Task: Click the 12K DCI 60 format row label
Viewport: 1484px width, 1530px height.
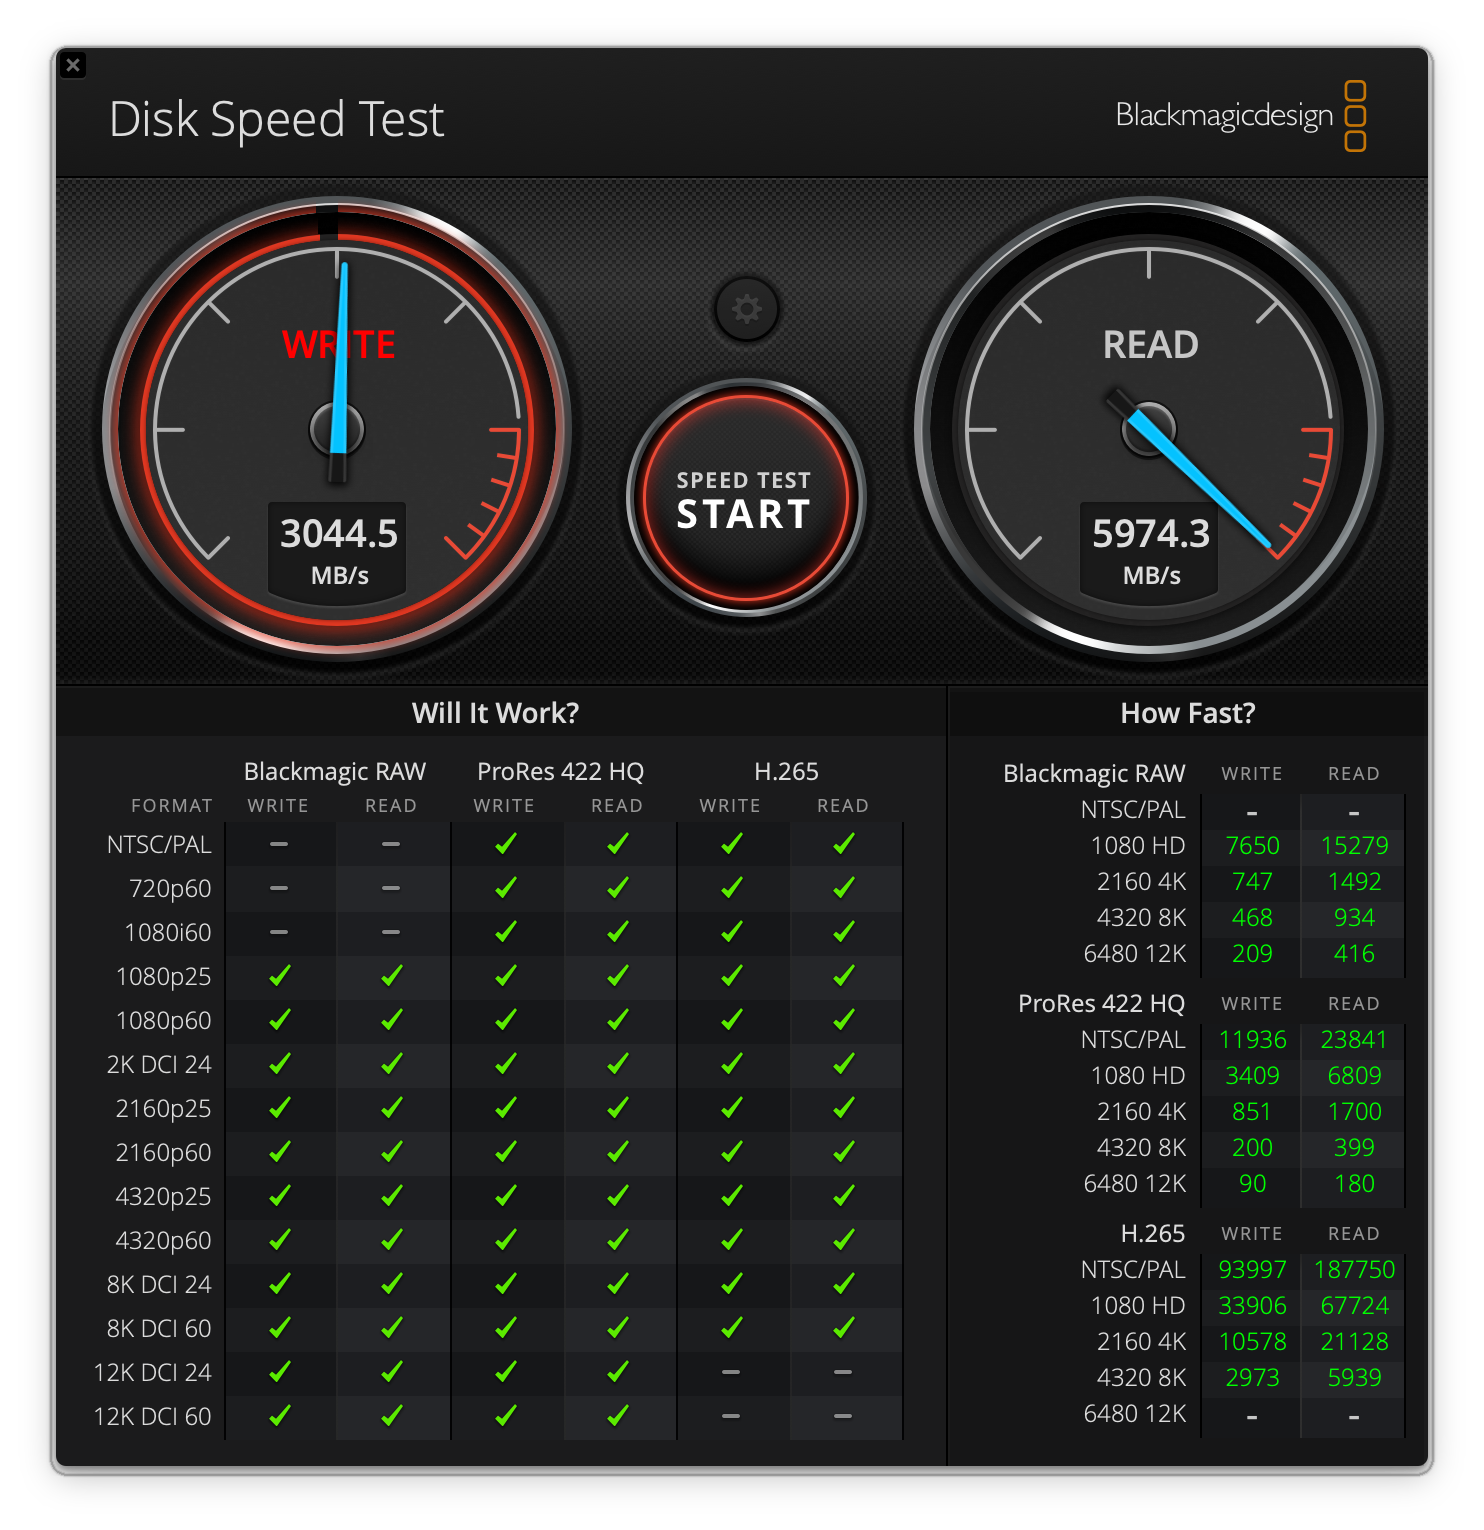Action: tap(152, 1417)
